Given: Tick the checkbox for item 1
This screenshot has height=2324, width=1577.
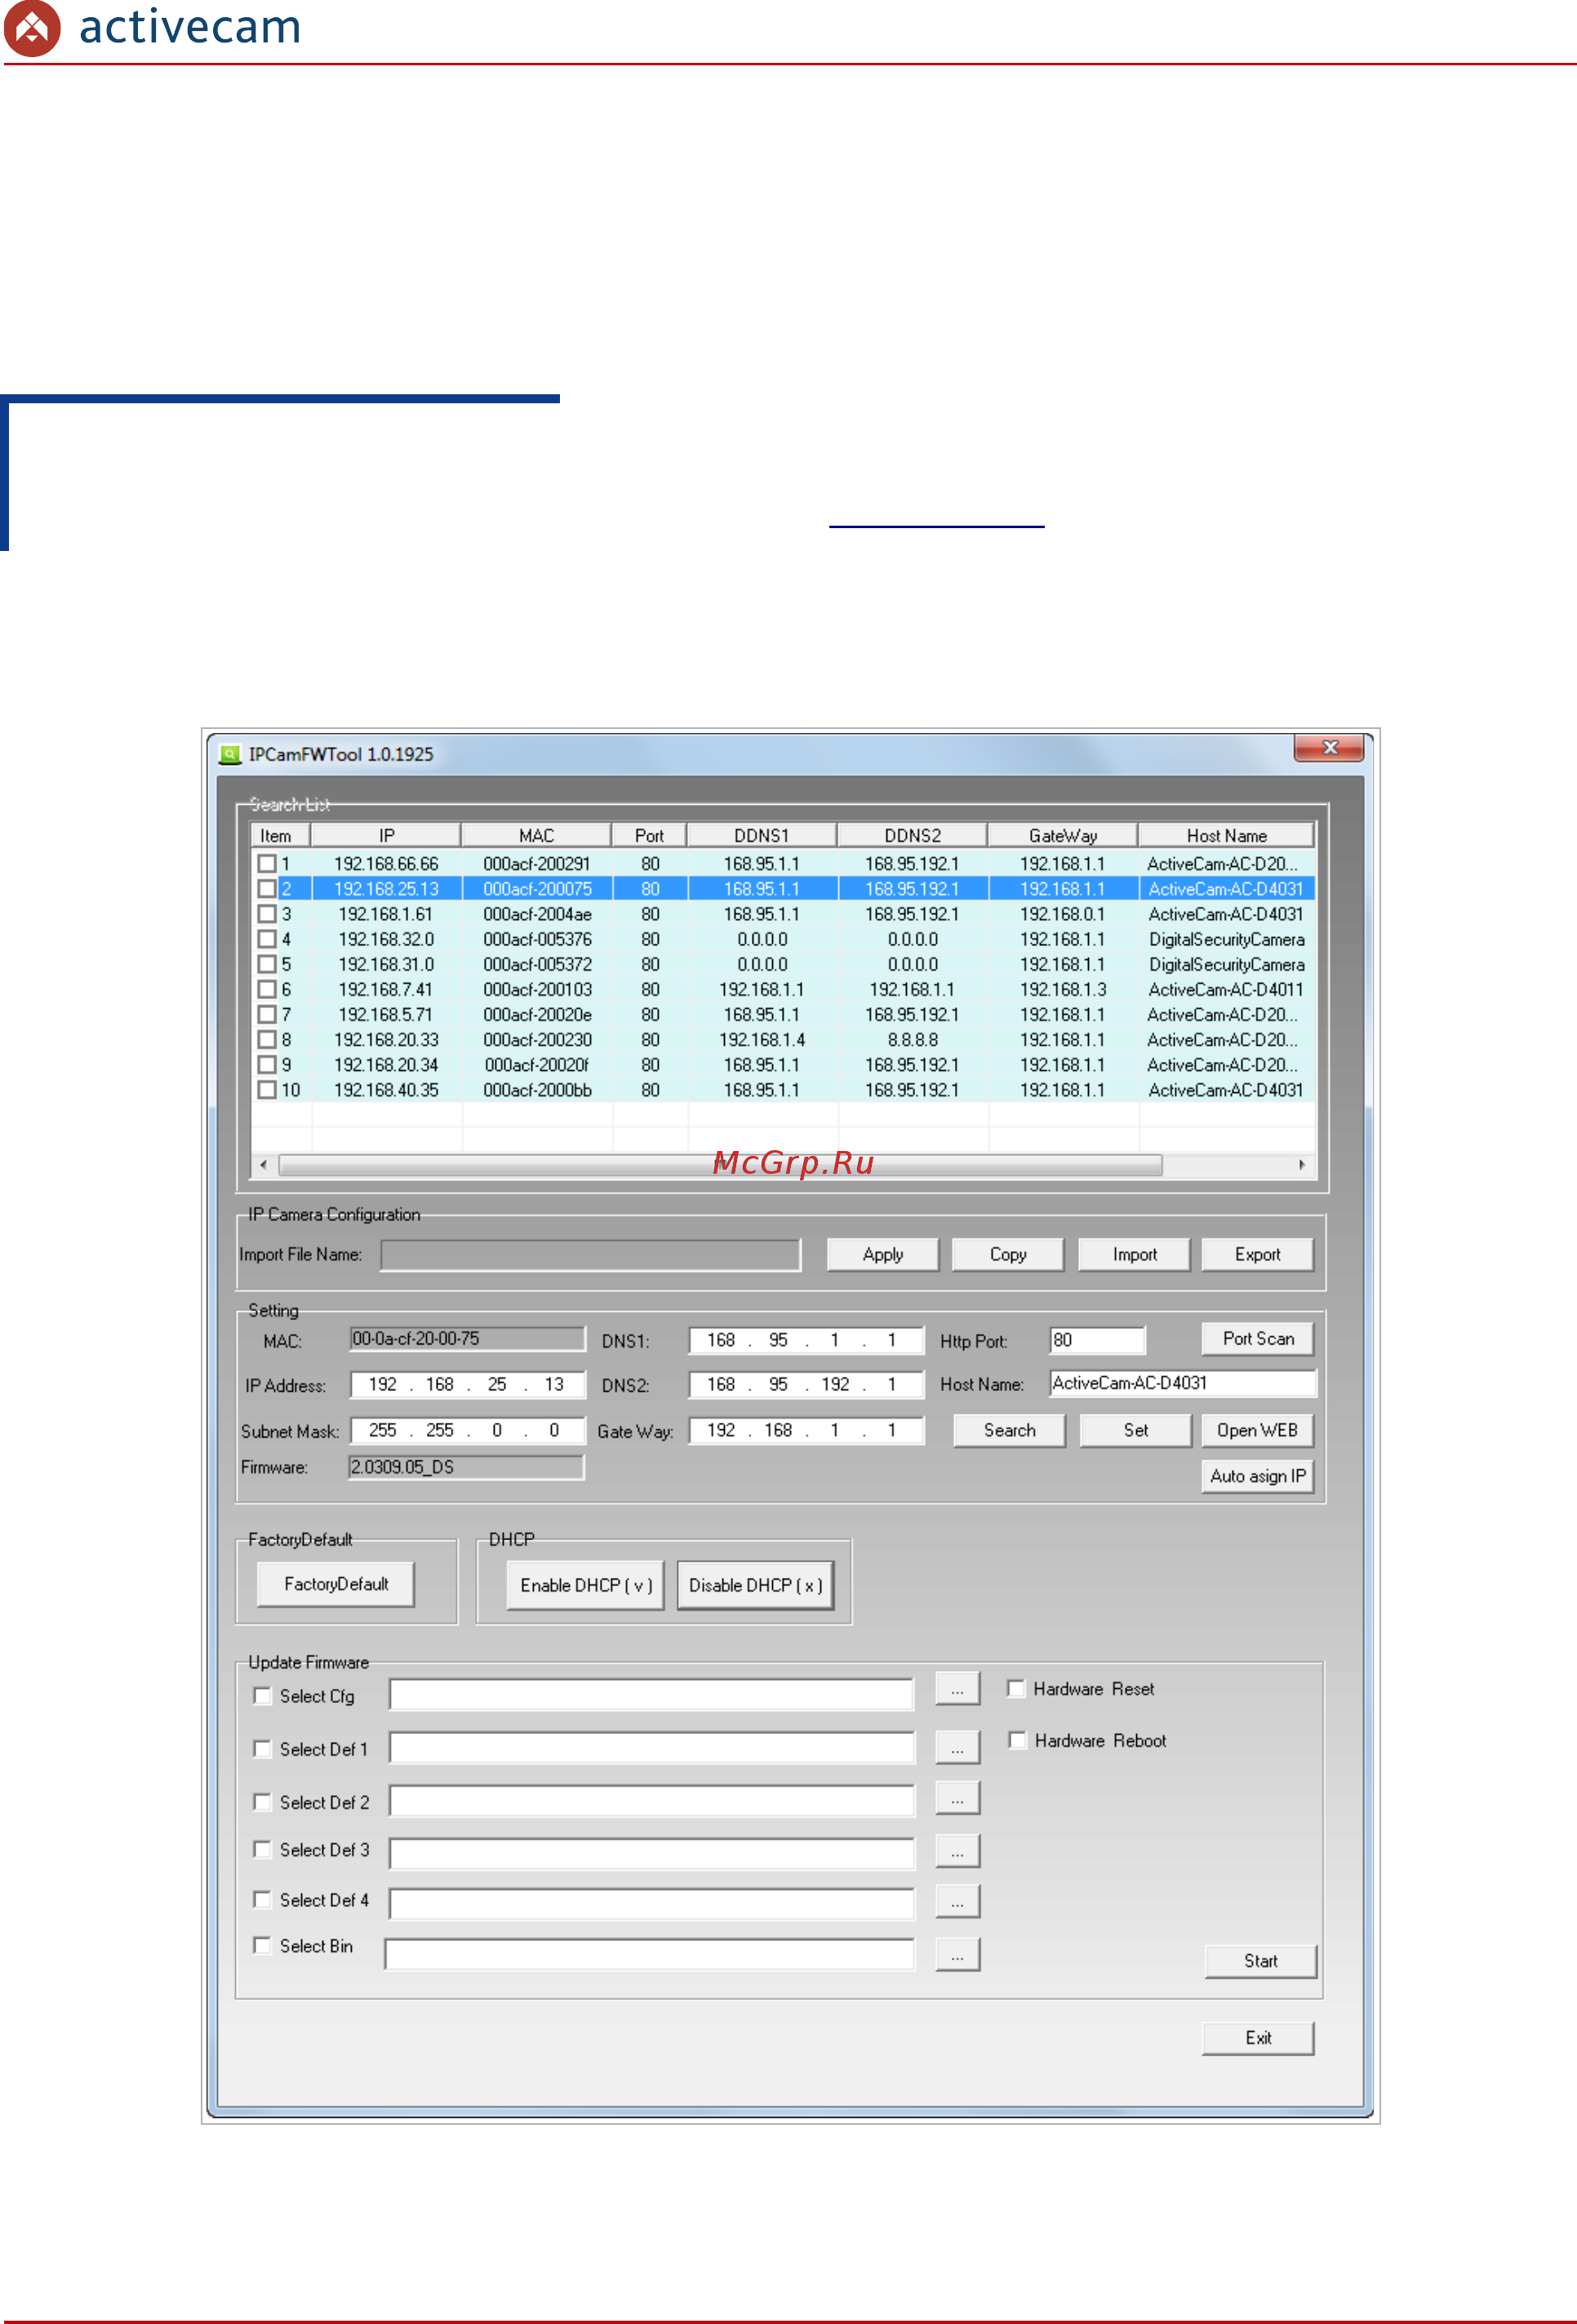Looking at the screenshot, I should pyautogui.click(x=267, y=863).
